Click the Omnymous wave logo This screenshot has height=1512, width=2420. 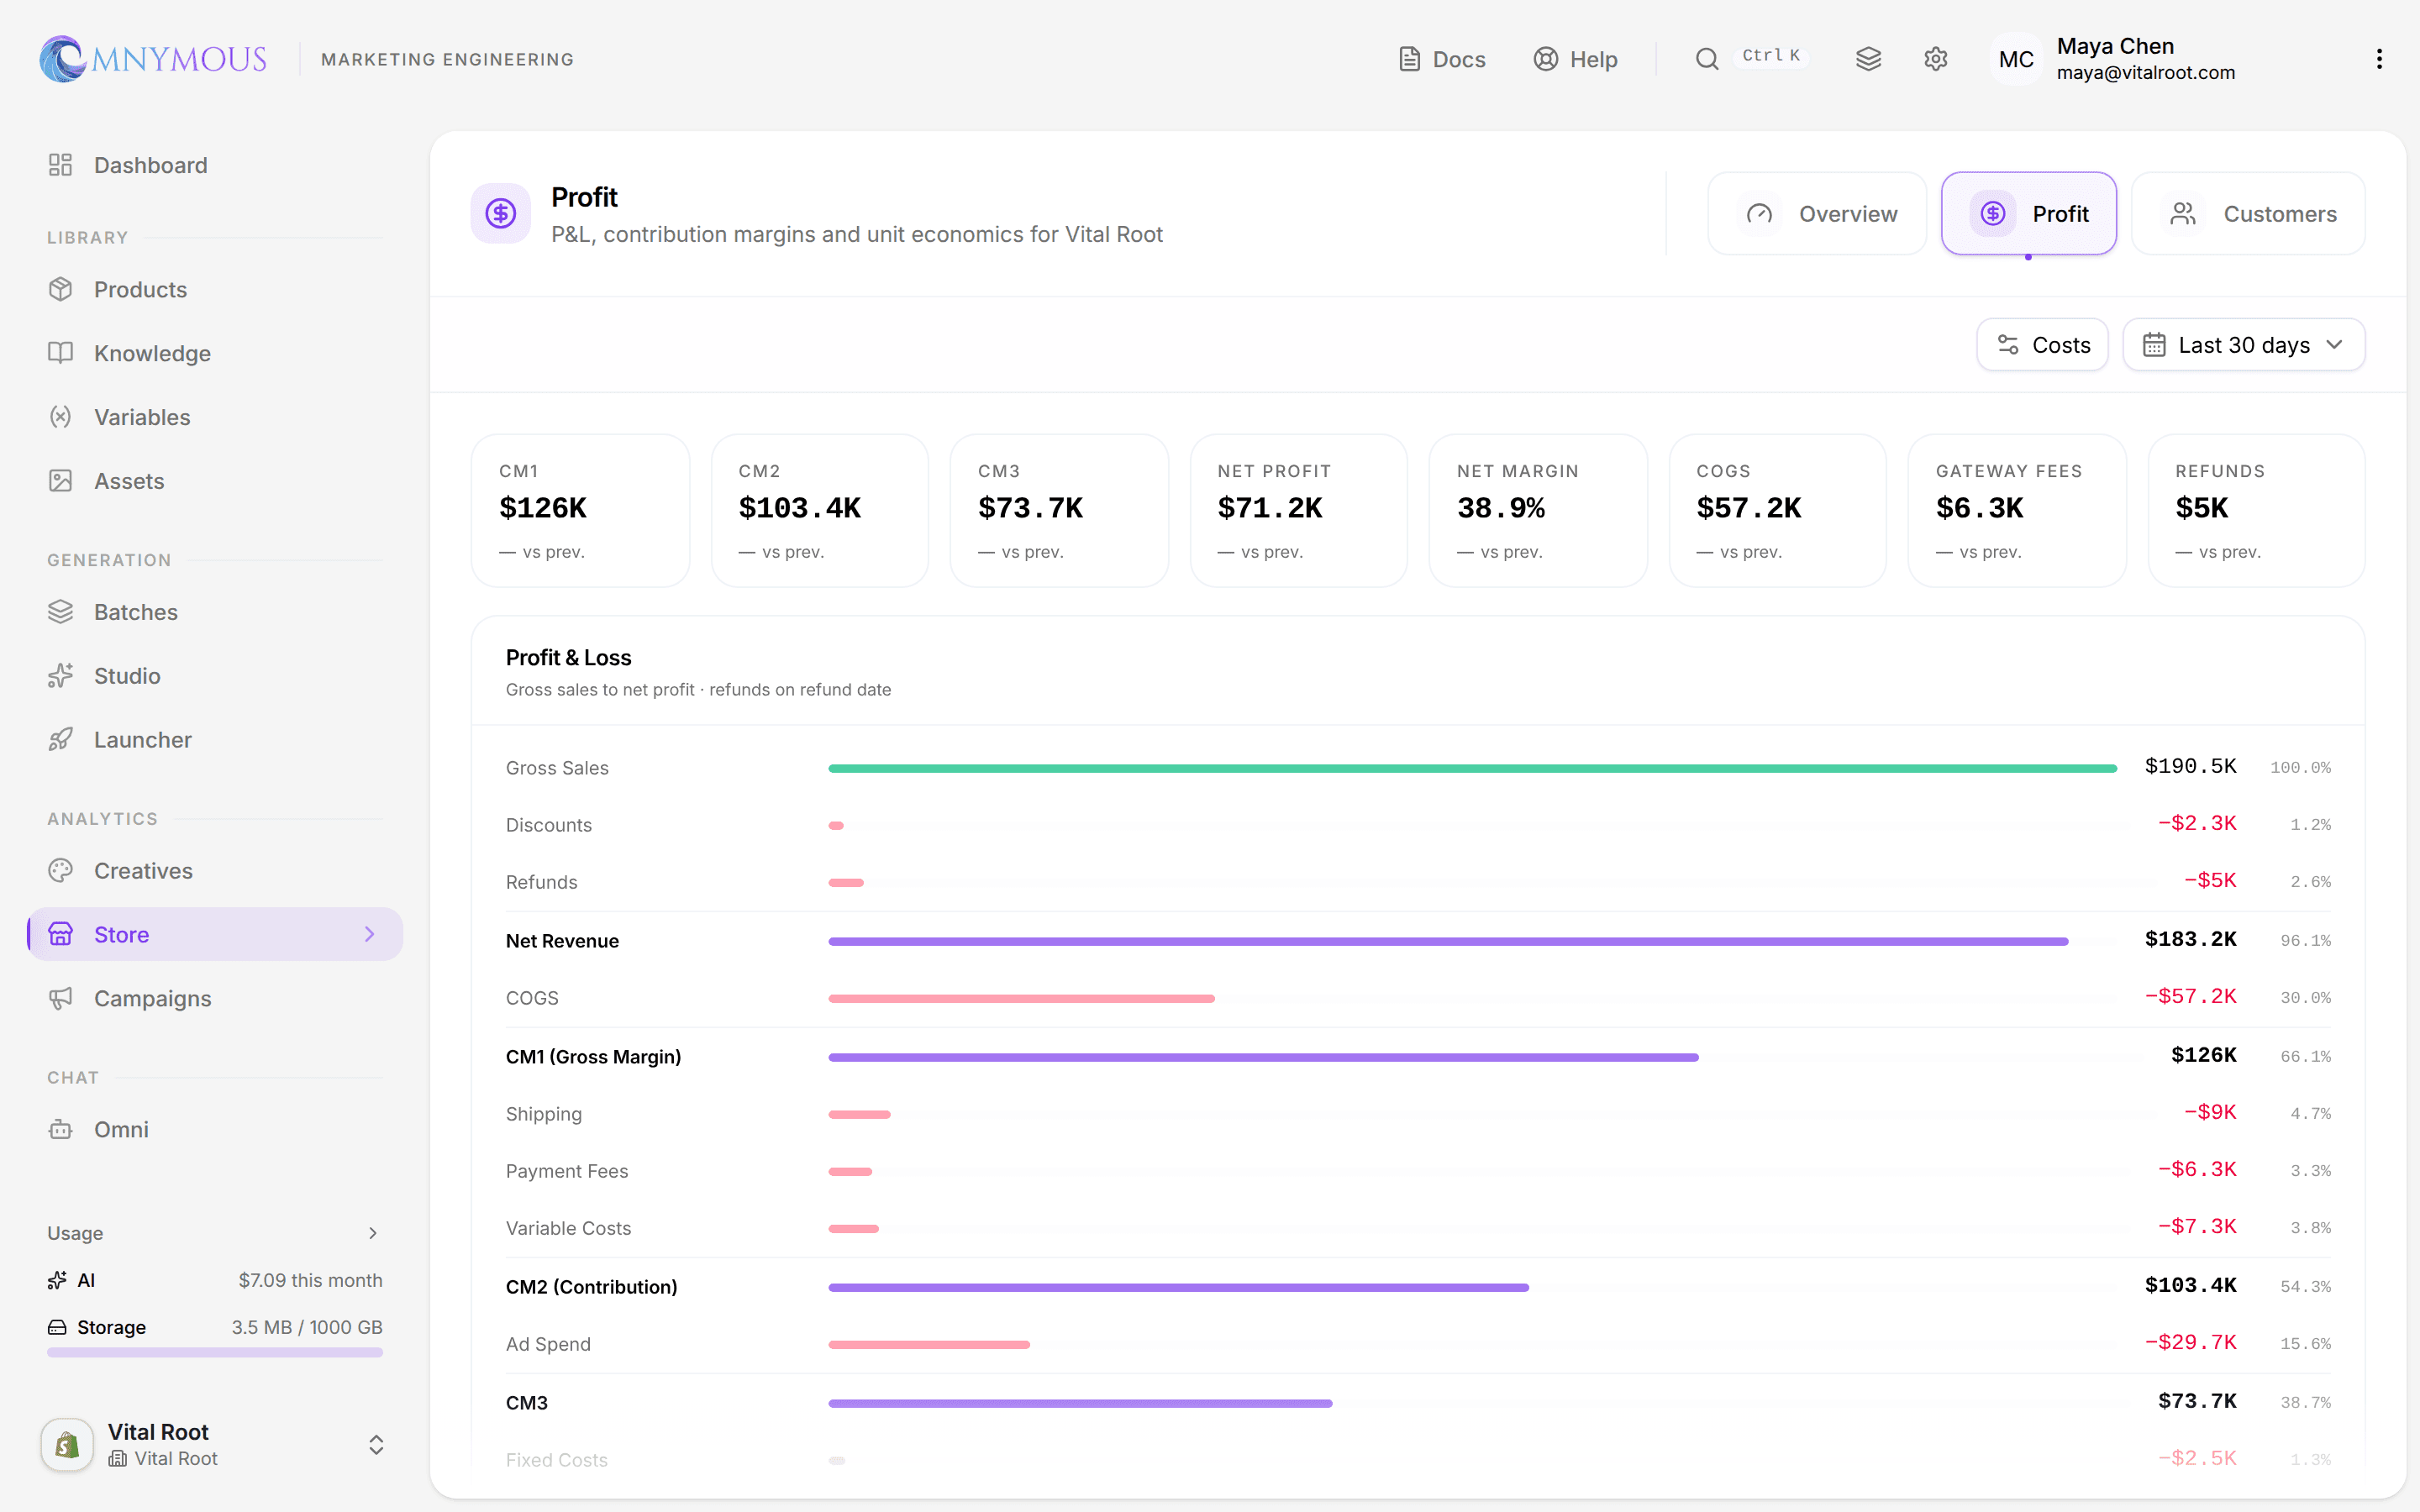point(63,59)
